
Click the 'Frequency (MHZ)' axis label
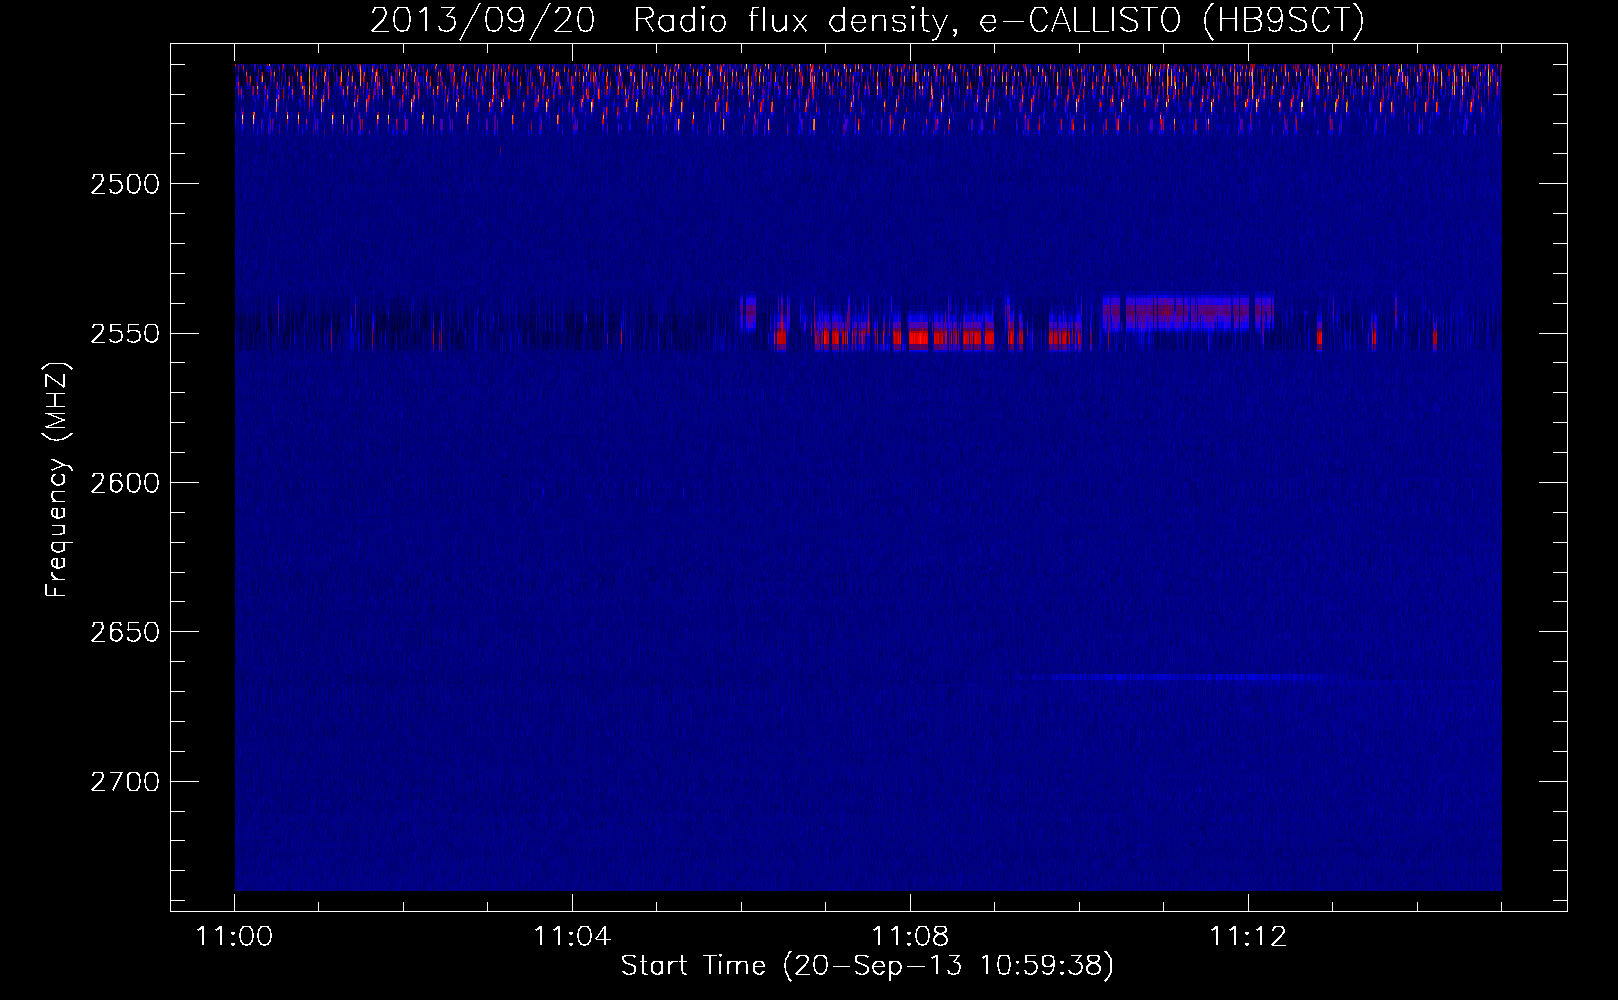tap(57, 481)
